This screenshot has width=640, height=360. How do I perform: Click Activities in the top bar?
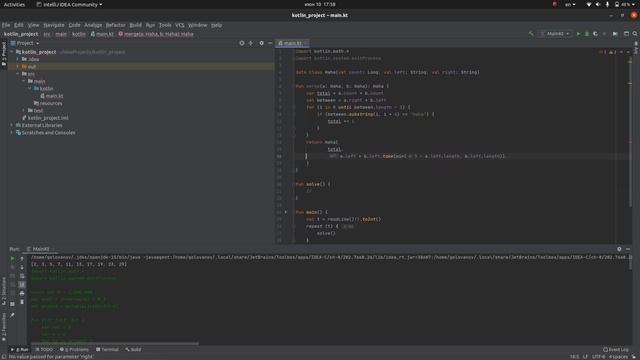click(14, 4)
